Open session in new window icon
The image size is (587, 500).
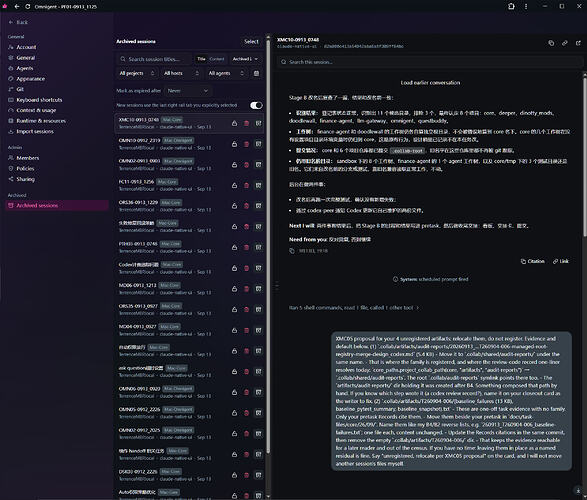[578, 43]
